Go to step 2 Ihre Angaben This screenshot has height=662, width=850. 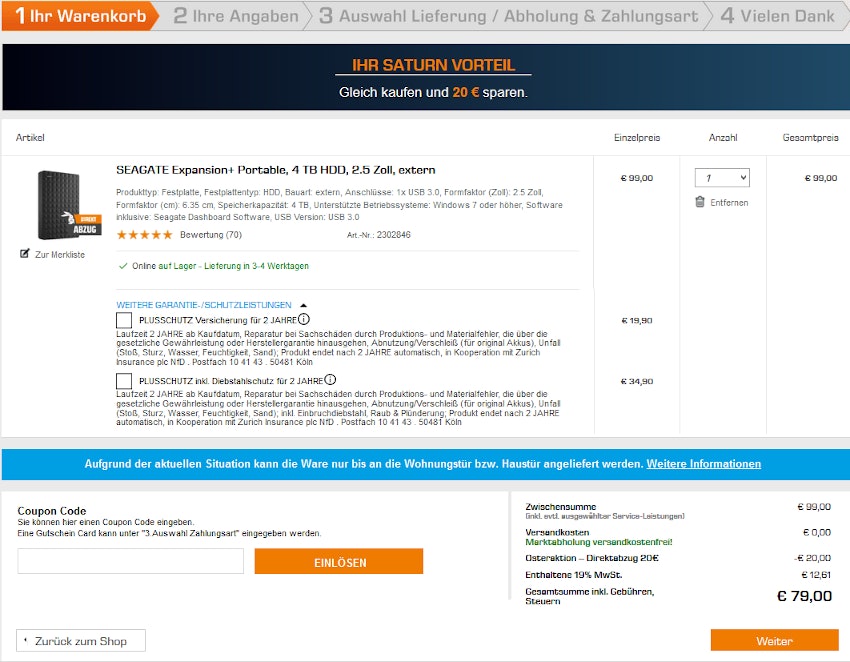coord(236,16)
